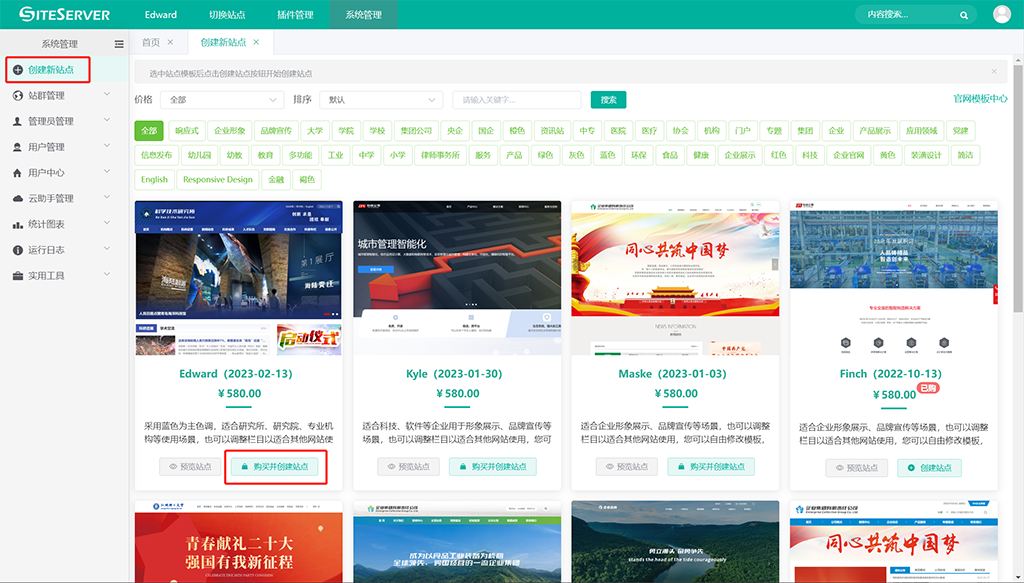Click the 创建新站点 plus item in sidebar
The width and height of the screenshot is (1024, 583).
point(48,70)
